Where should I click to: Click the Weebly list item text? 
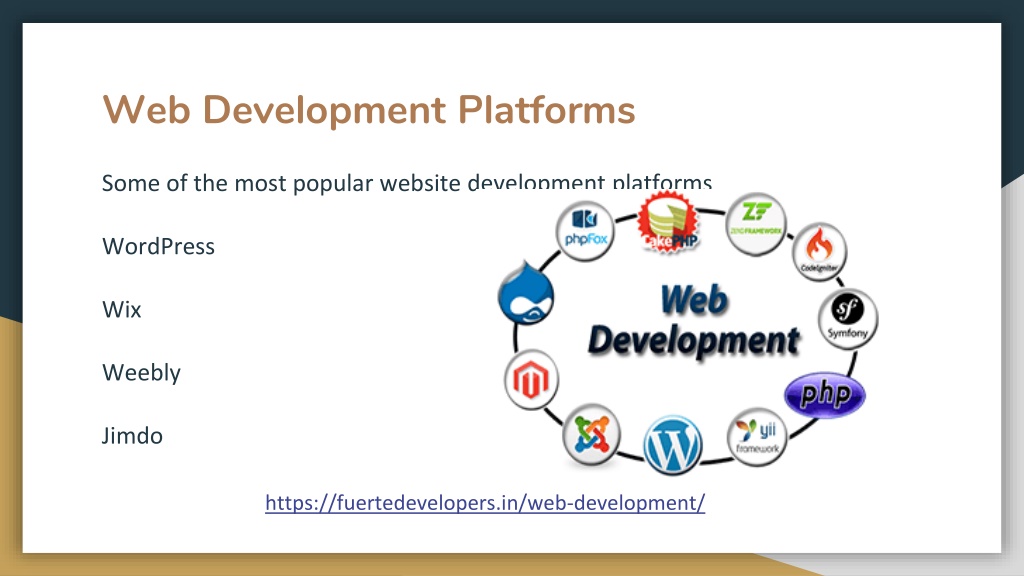[141, 372]
